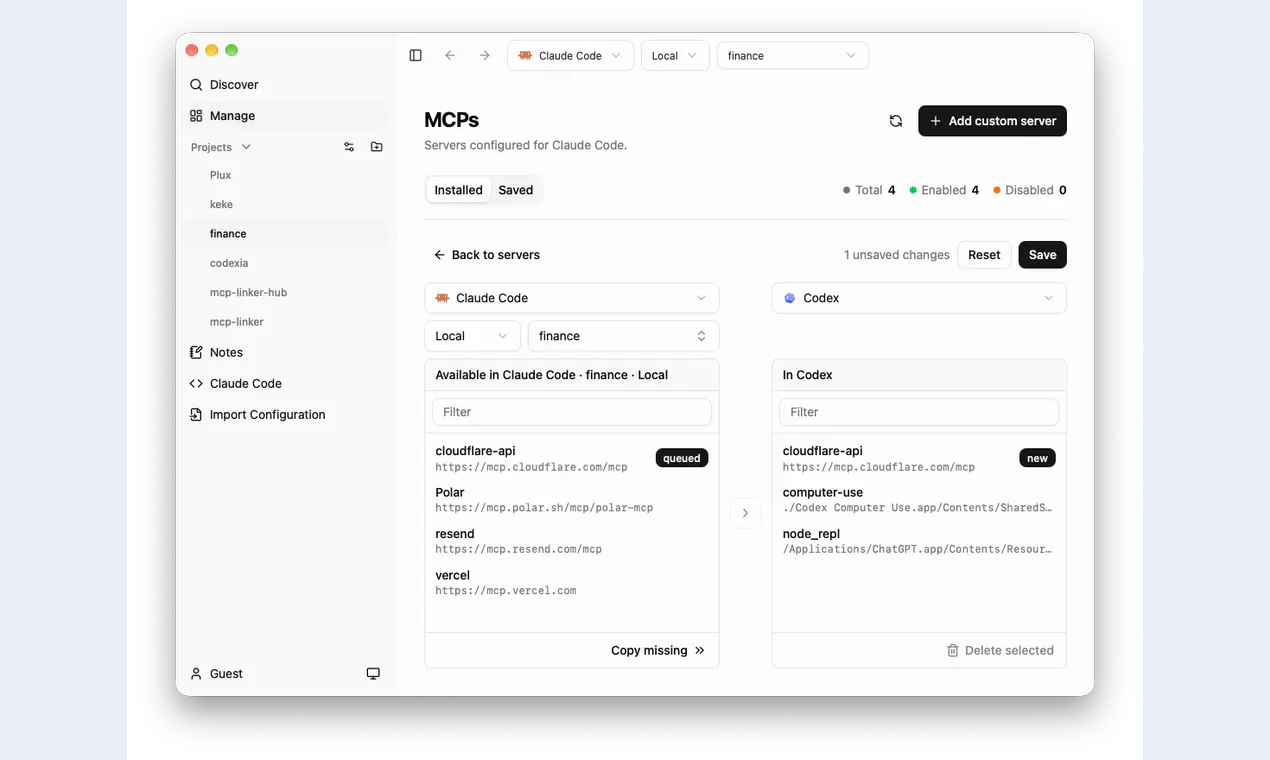Open the Codex target client dropdown
The image size is (1270, 760).
[x=919, y=298]
